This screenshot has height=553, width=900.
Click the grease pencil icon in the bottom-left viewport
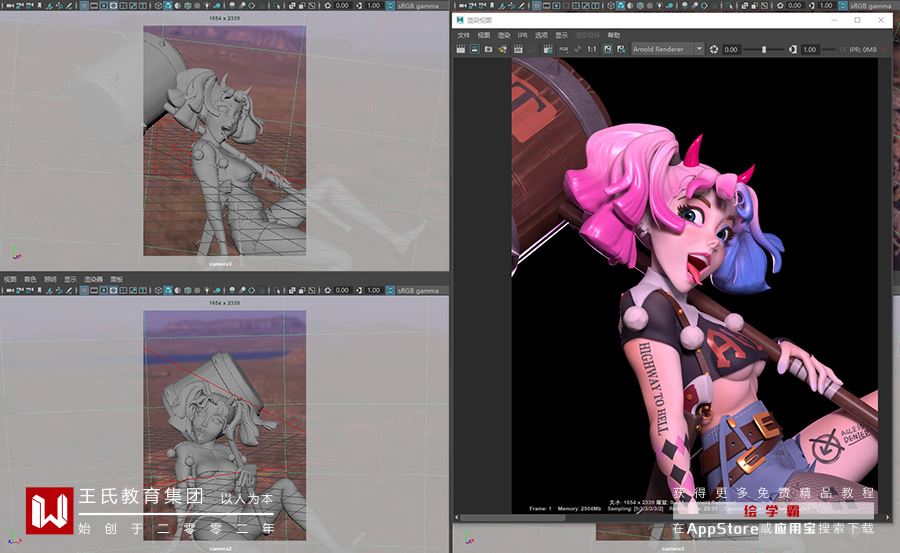[x=69, y=291]
